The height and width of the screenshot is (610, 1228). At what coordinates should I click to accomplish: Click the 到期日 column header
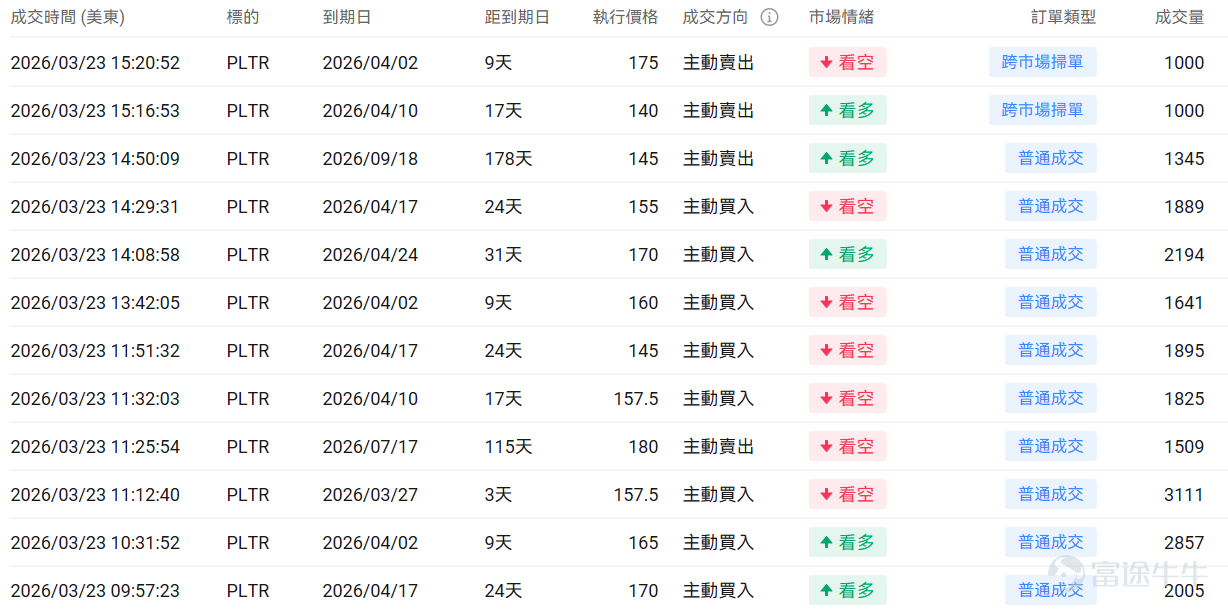pyautogui.click(x=347, y=17)
